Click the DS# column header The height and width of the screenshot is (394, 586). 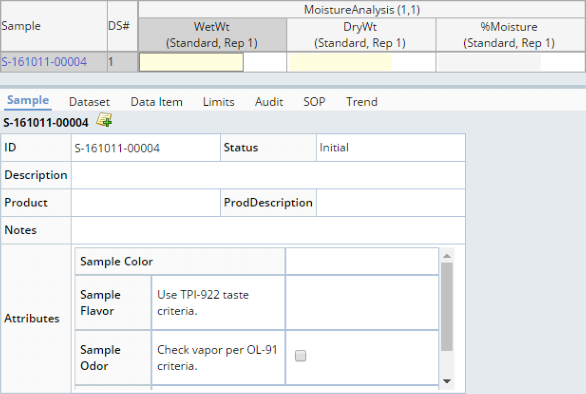click(122, 26)
